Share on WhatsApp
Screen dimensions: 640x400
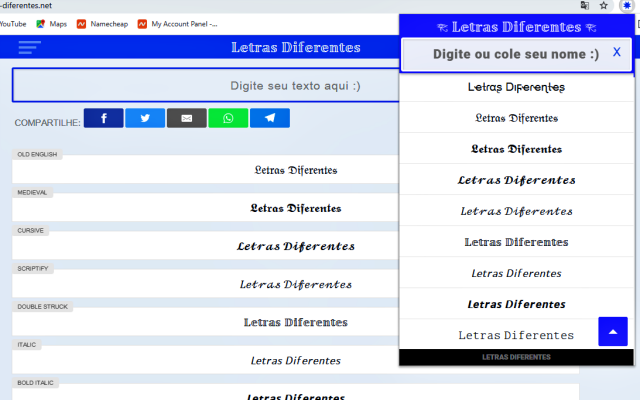click(x=228, y=118)
